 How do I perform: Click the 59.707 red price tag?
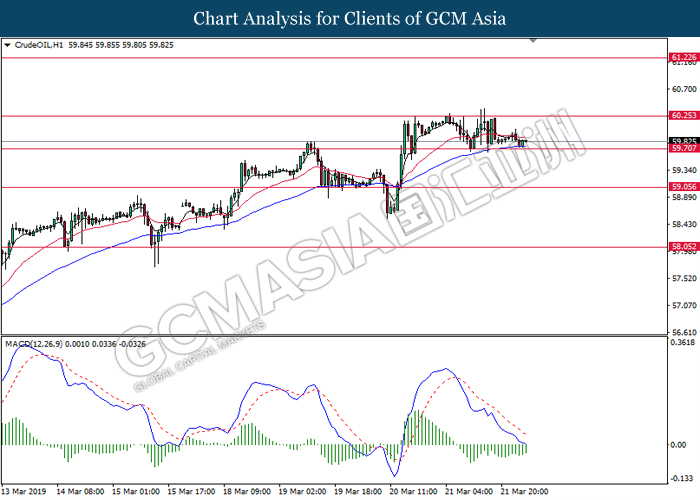point(683,149)
